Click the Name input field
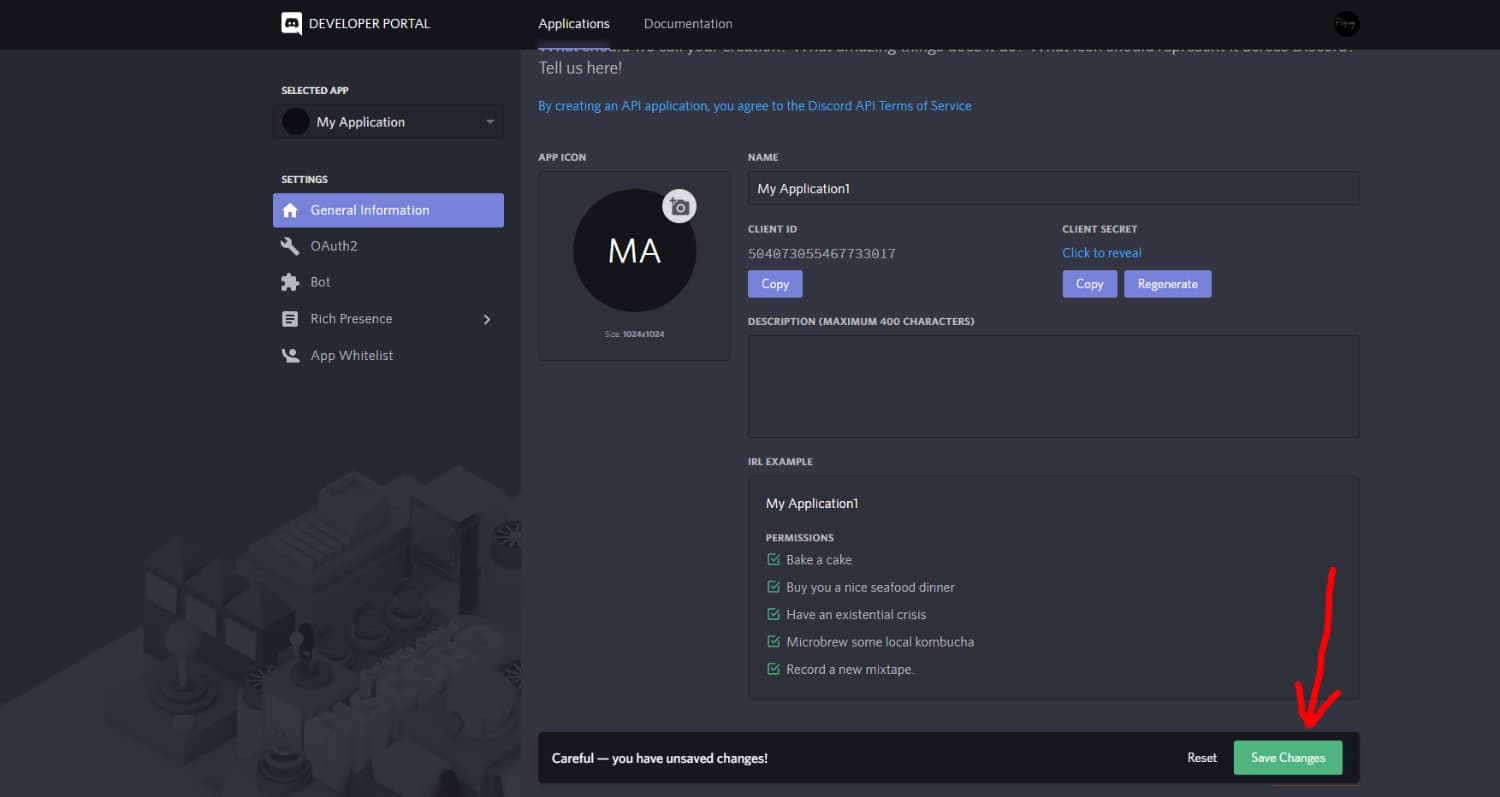This screenshot has height=797, width=1500. click(1053, 188)
